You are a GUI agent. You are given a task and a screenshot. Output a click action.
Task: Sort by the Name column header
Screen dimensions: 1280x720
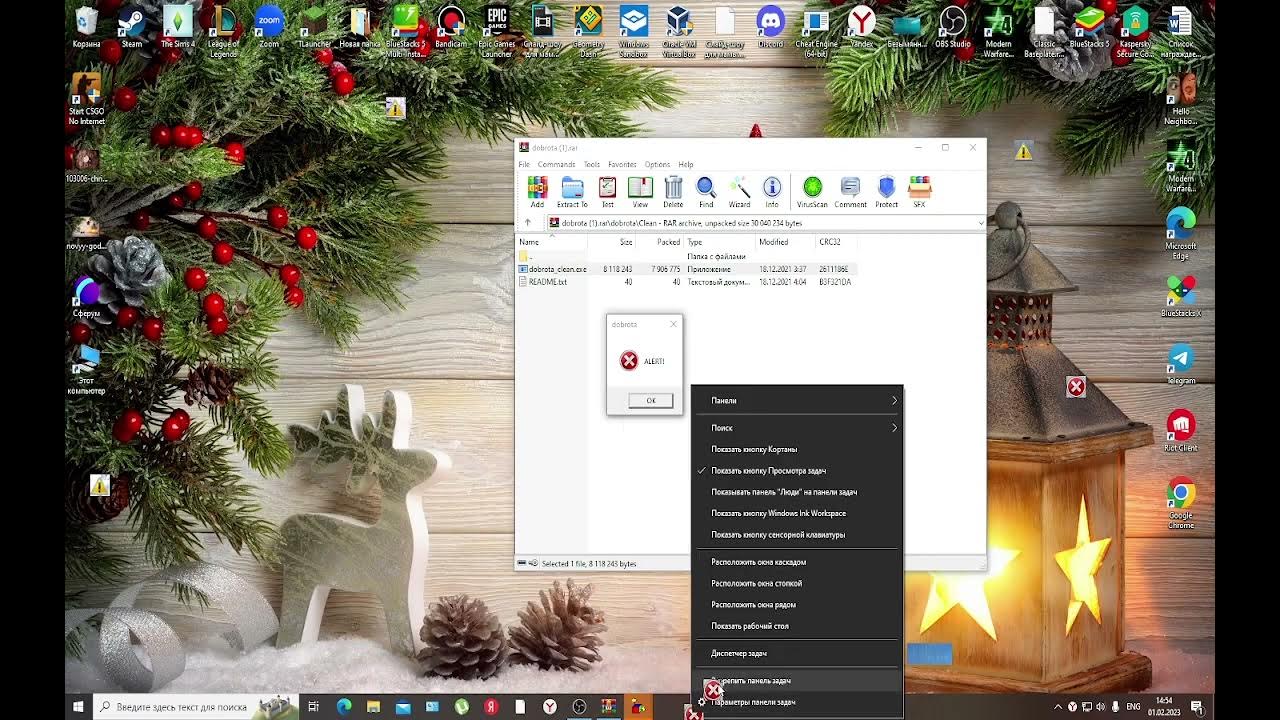pyautogui.click(x=550, y=242)
